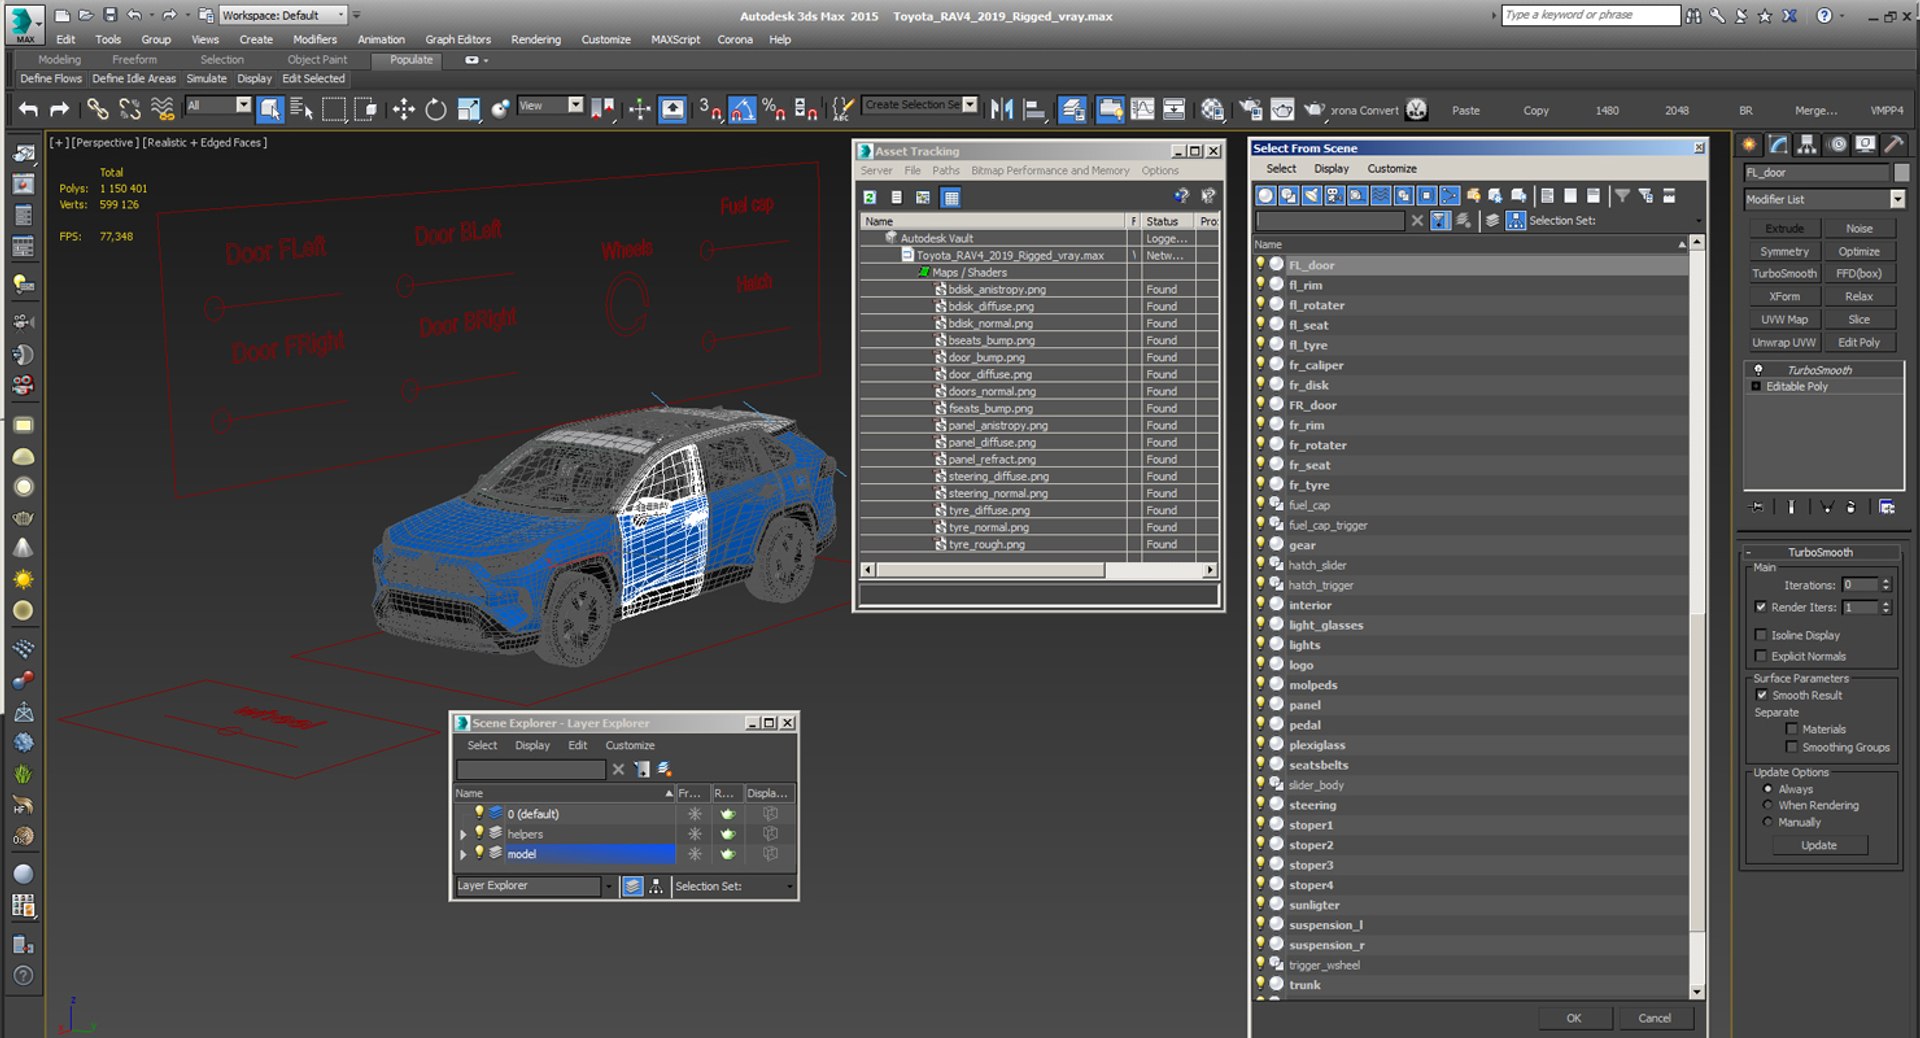Activate the Select and Scale tool
Viewport: 1920px width, 1038px height.
coord(468,109)
